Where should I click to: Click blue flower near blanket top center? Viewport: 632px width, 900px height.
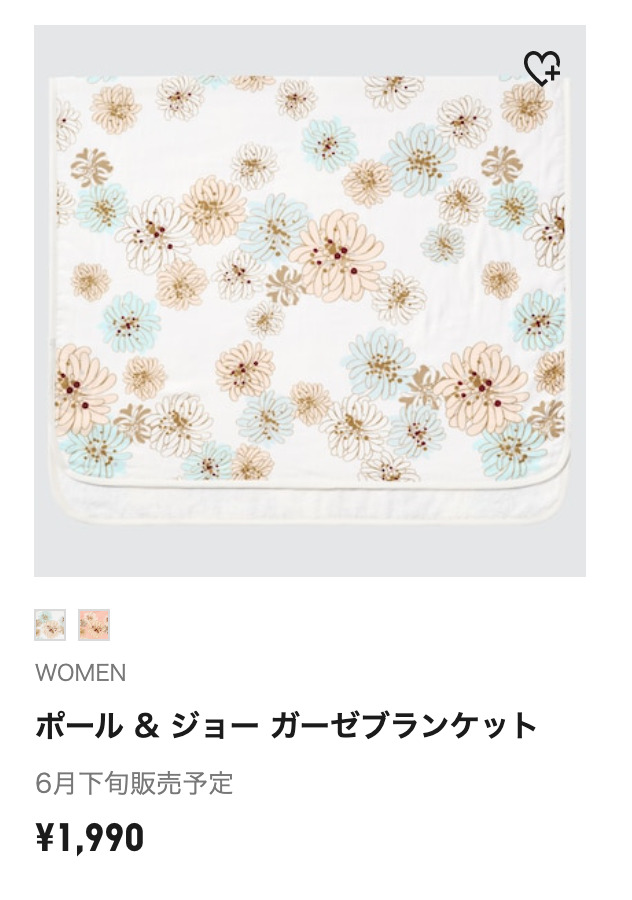pyautogui.click(x=329, y=146)
